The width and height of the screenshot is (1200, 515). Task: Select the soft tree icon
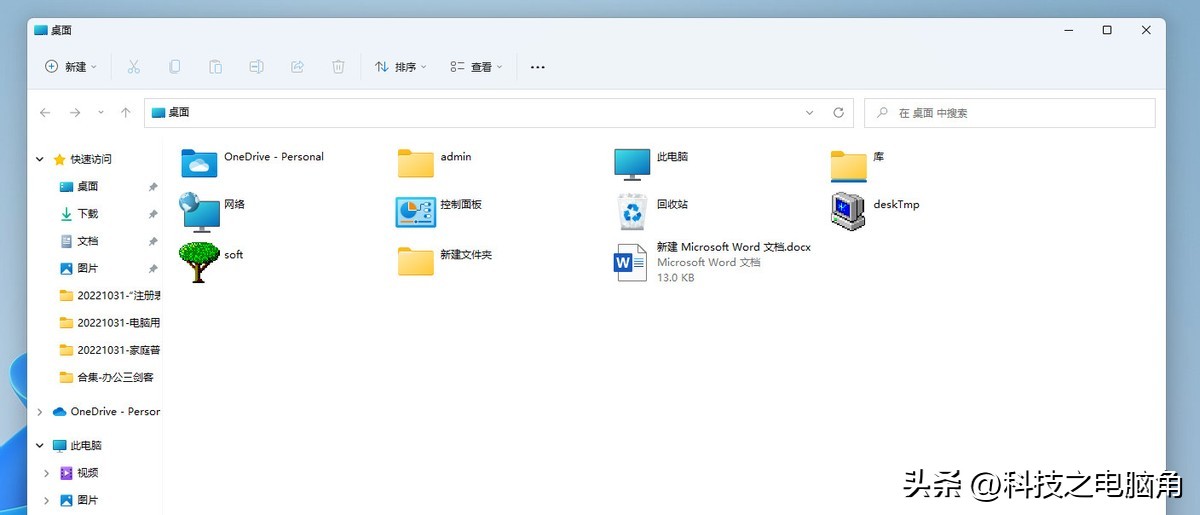pyautogui.click(x=199, y=262)
